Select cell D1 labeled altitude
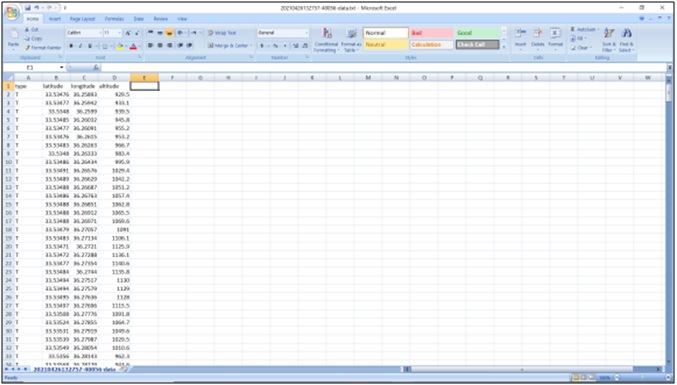This screenshot has width=677, height=385. tap(115, 86)
